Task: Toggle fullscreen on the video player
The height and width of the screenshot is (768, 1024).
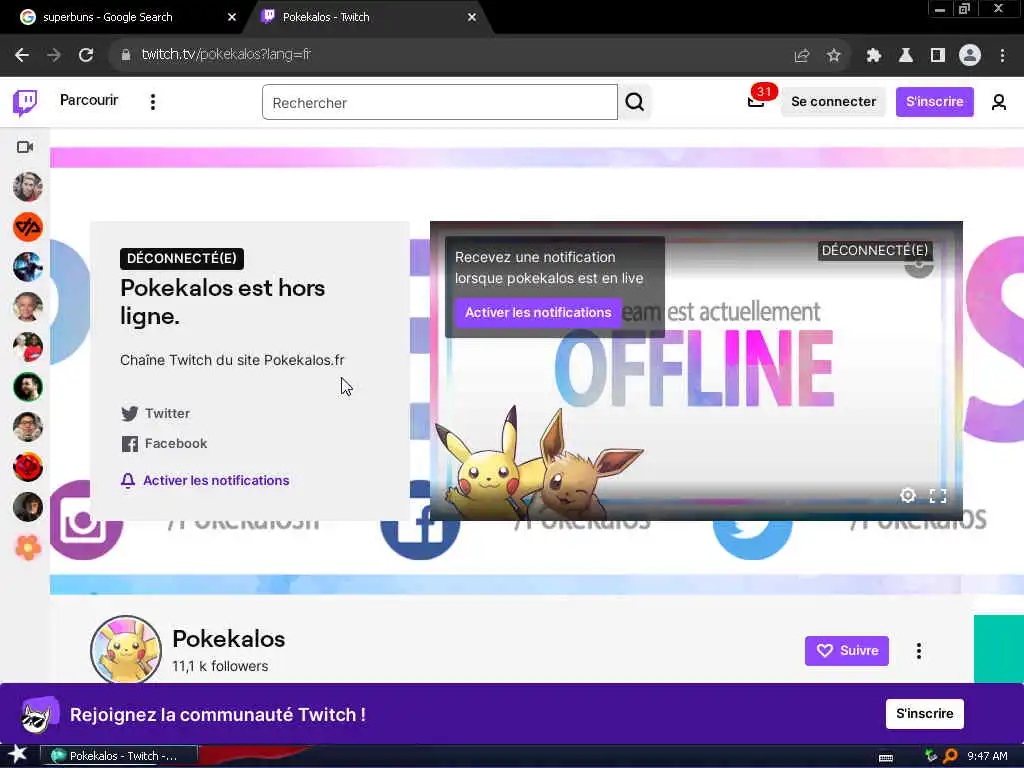Action: [938, 496]
